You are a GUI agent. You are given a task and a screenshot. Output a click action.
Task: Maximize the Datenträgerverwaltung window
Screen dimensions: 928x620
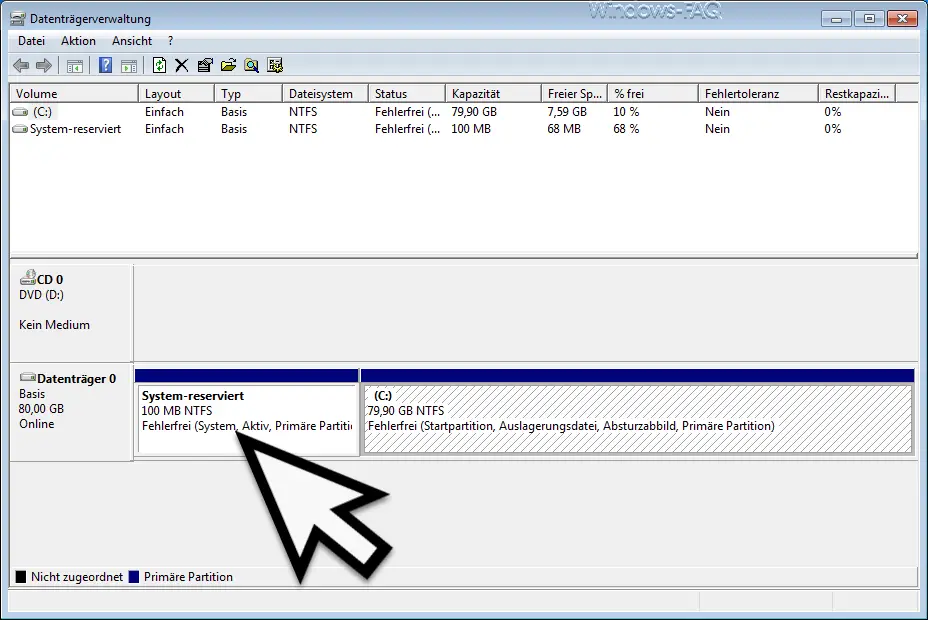(869, 19)
